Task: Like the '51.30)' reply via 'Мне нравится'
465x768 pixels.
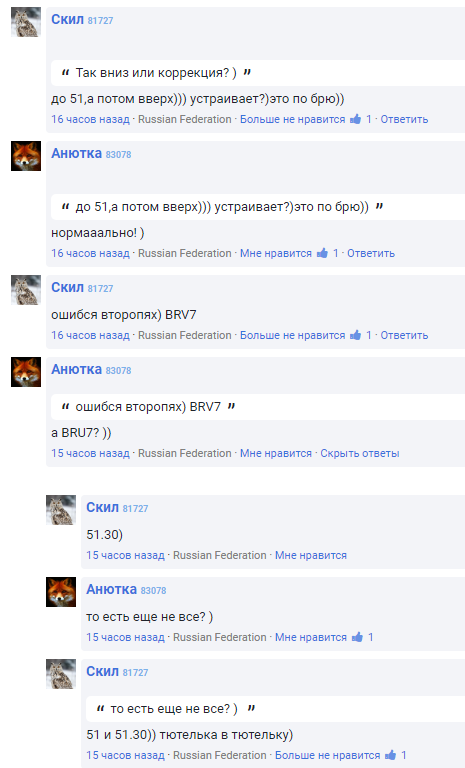Action: coord(311,555)
